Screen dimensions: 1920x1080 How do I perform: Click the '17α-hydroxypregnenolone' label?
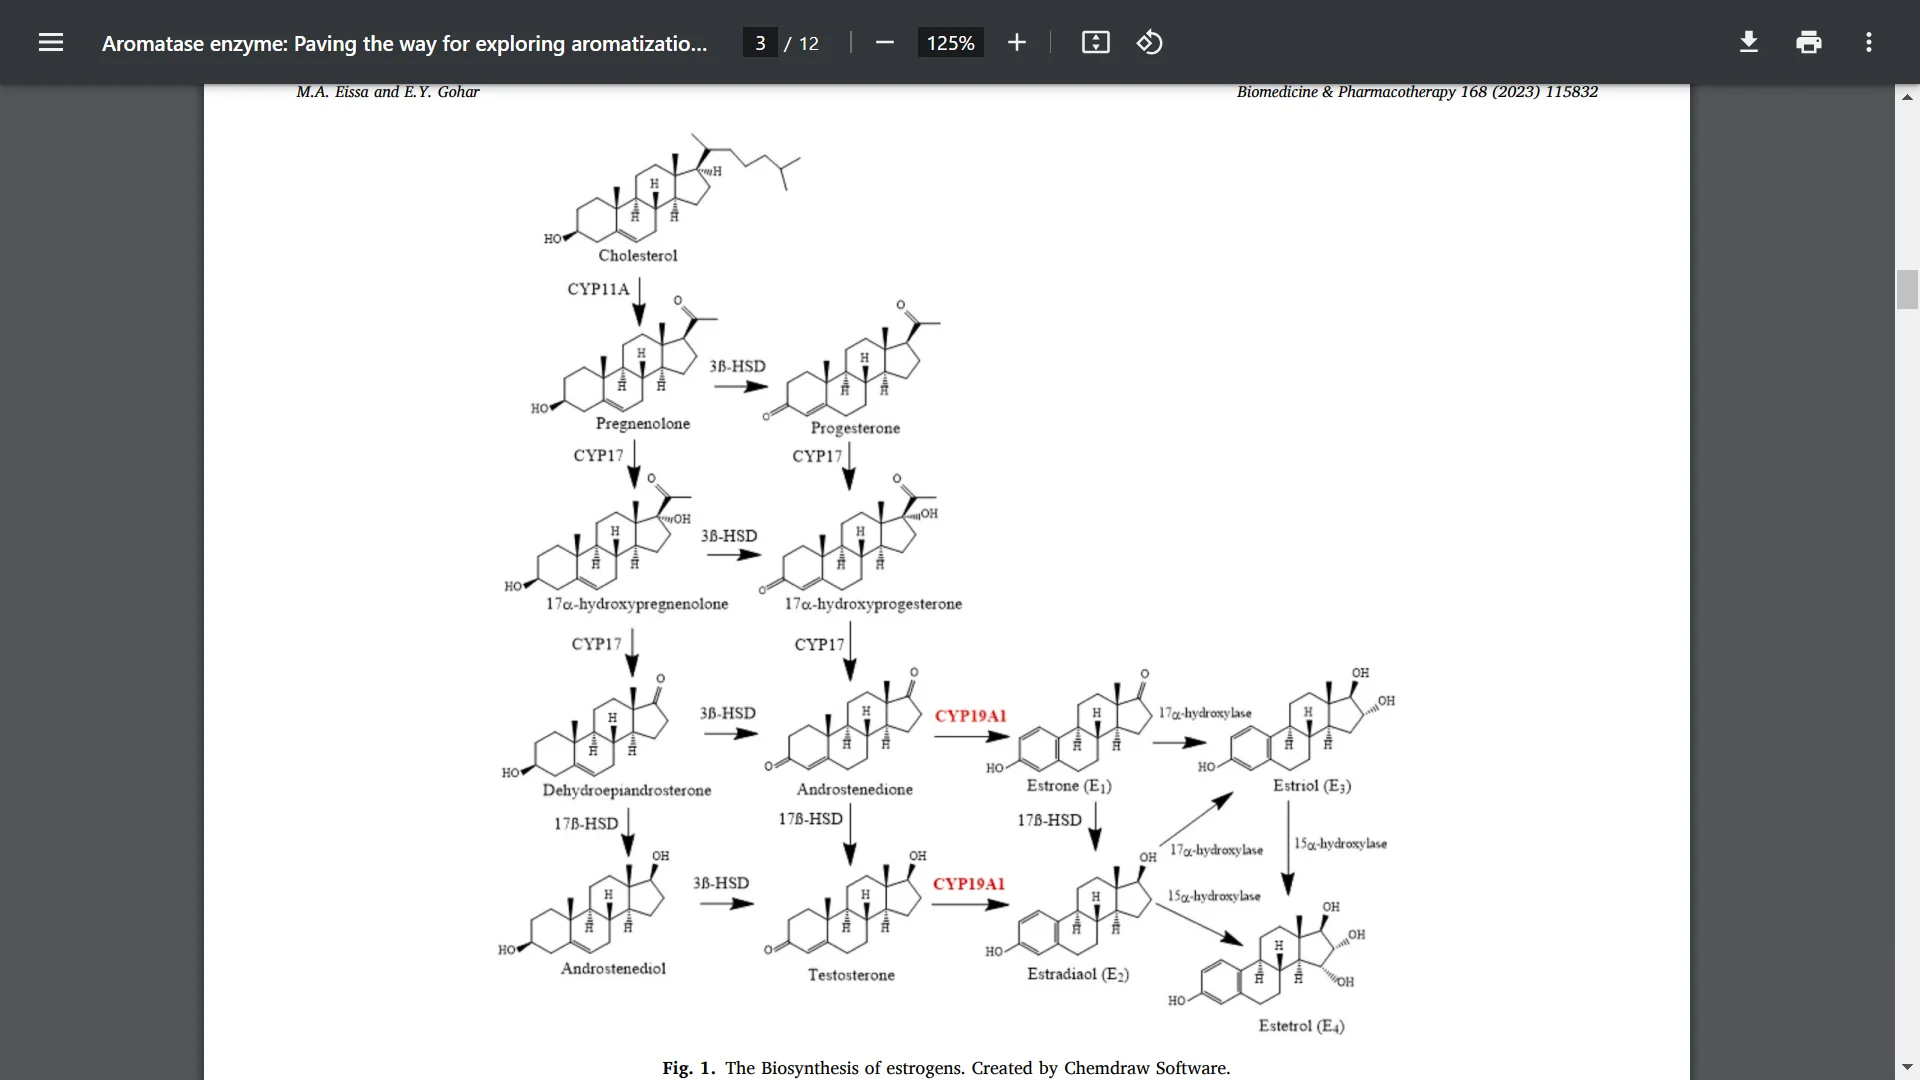coord(637,604)
